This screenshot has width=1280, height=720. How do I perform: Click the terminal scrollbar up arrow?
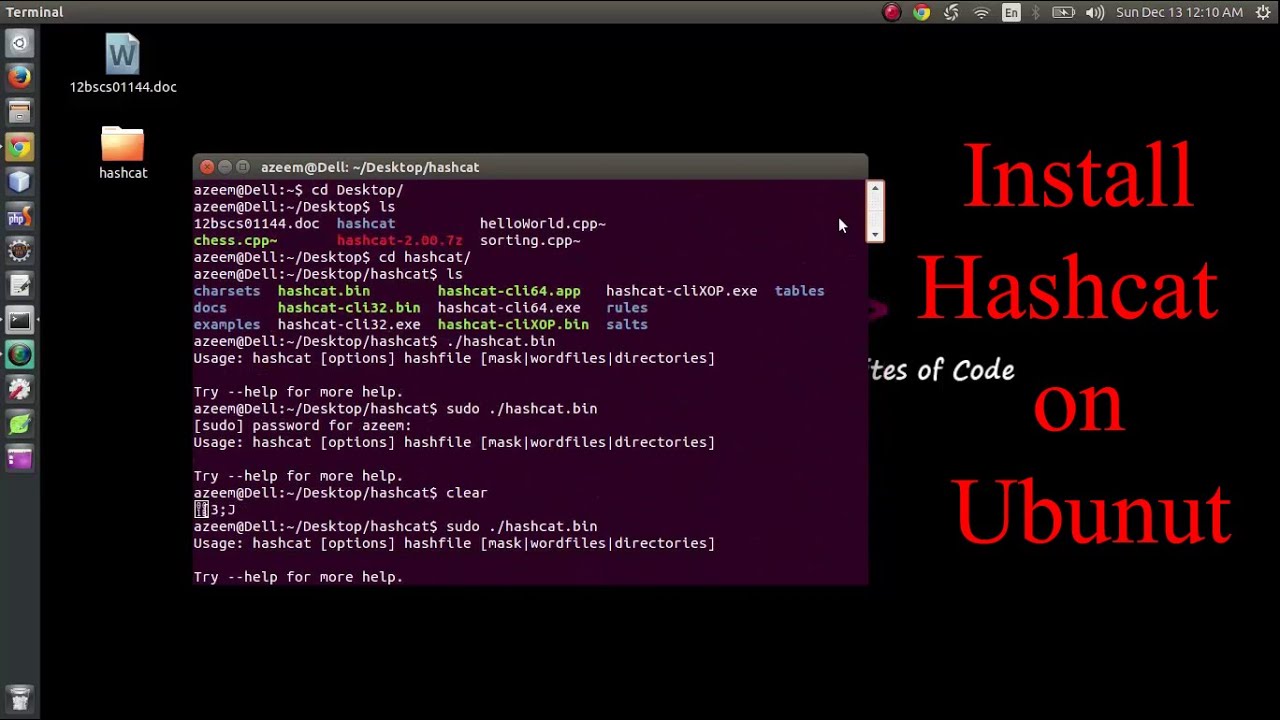point(875,187)
